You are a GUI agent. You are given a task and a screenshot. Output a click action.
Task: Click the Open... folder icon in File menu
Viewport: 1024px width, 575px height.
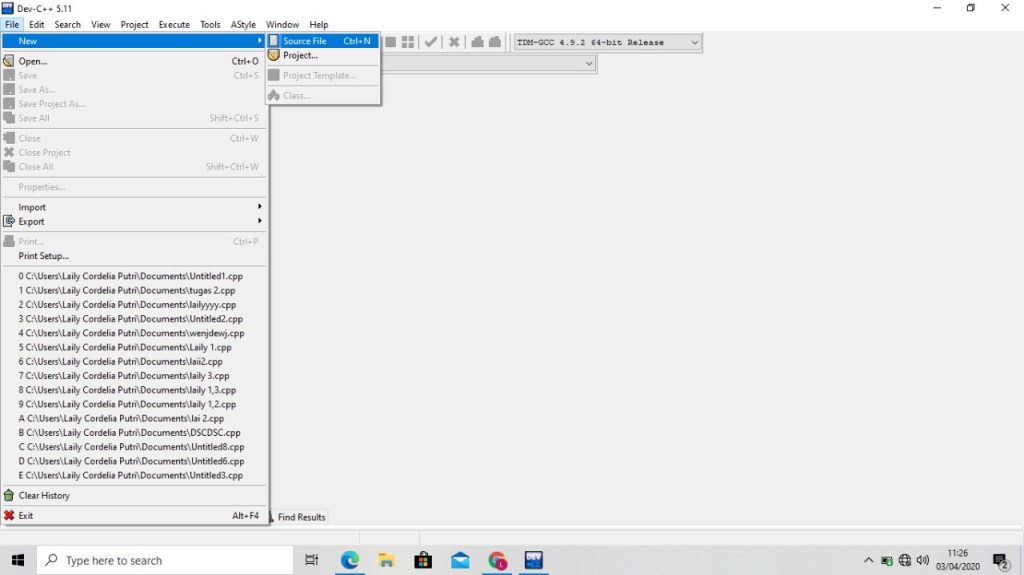(9, 61)
